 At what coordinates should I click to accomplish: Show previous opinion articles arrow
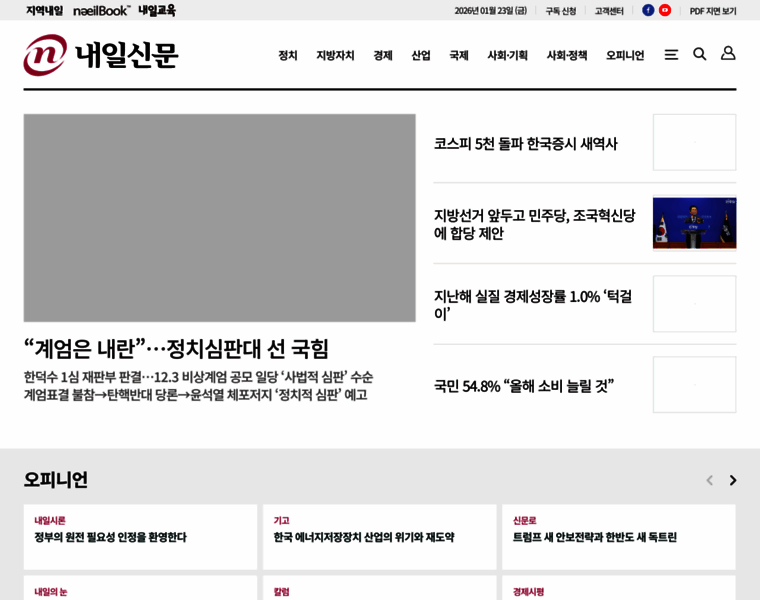pyautogui.click(x=709, y=481)
